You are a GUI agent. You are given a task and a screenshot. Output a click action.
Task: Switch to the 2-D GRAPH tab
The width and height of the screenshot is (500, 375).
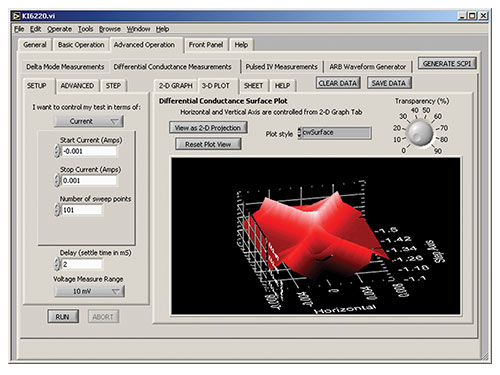[x=176, y=86]
